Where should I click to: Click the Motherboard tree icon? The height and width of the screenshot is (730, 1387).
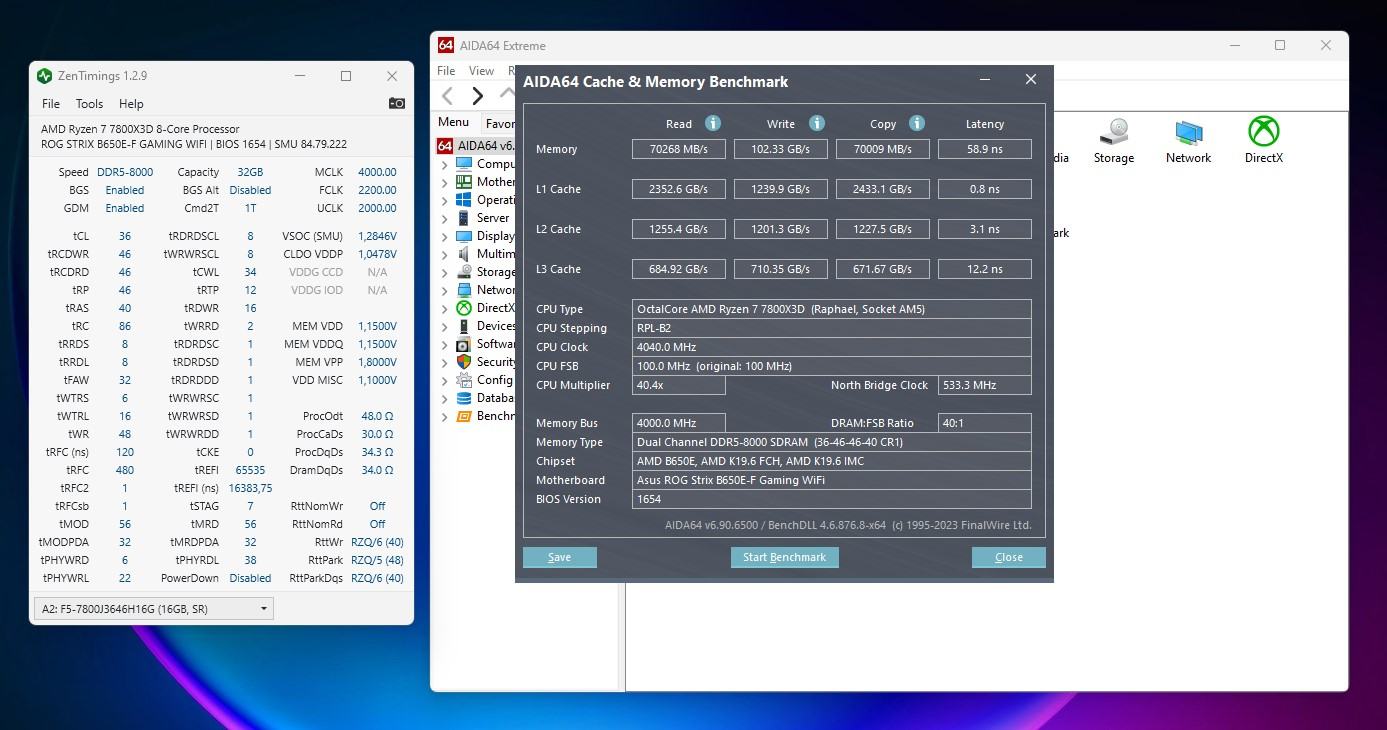click(464, 182)
